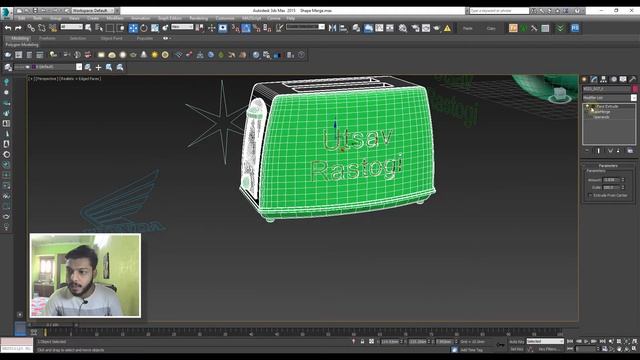
Task: Click the plus icon in the layers toolbar
Action: tap(98, 67)
